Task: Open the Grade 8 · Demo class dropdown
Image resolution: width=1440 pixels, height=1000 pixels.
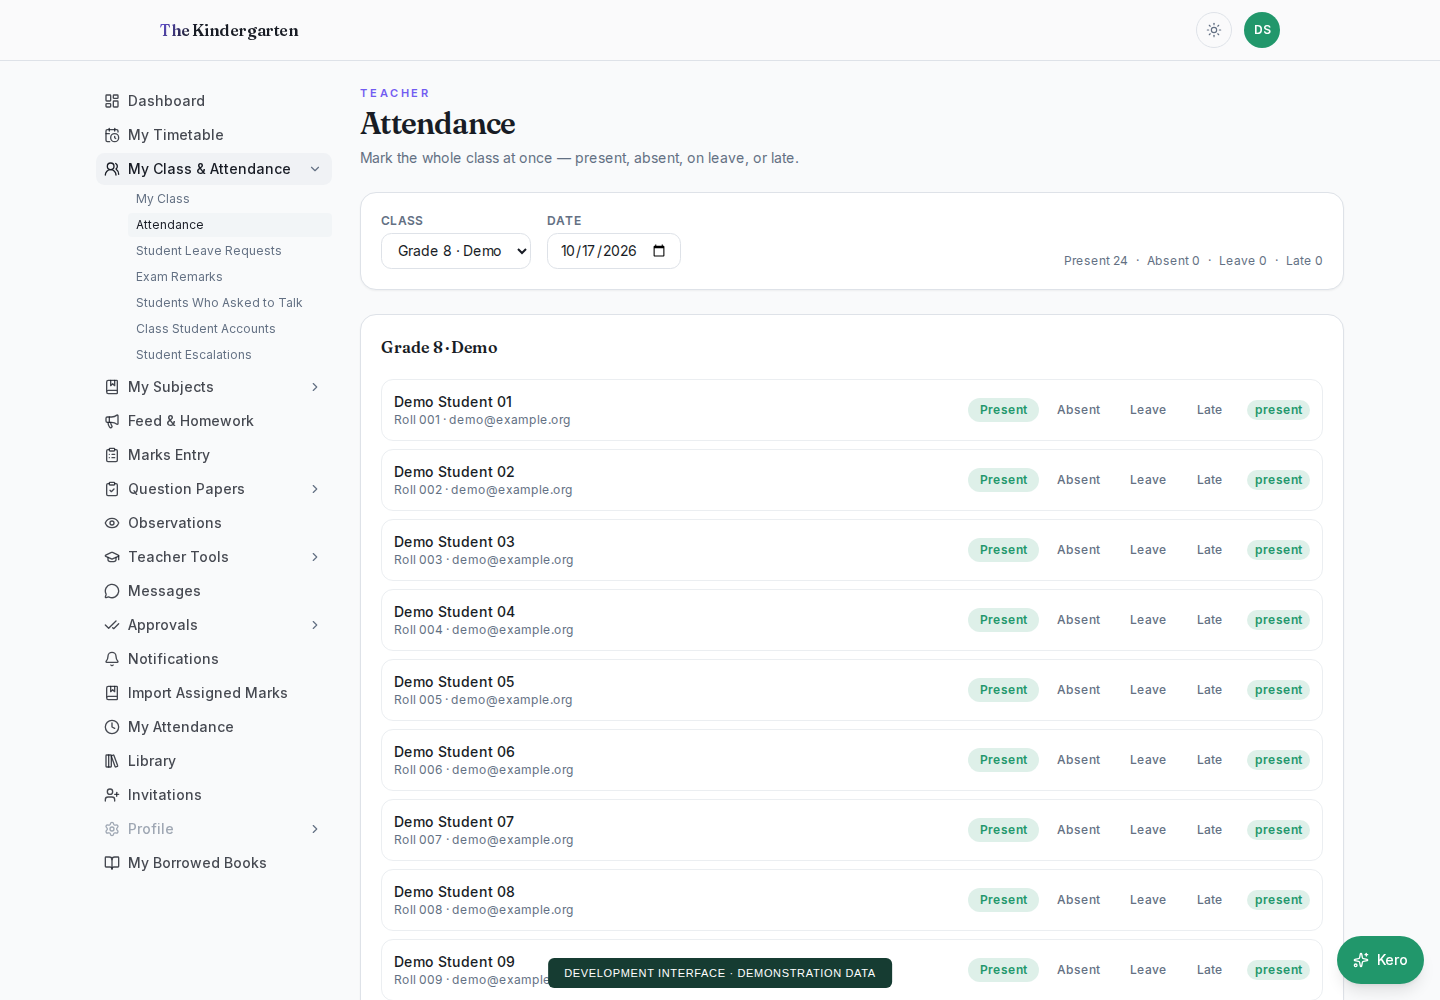Action: point(456,251)
